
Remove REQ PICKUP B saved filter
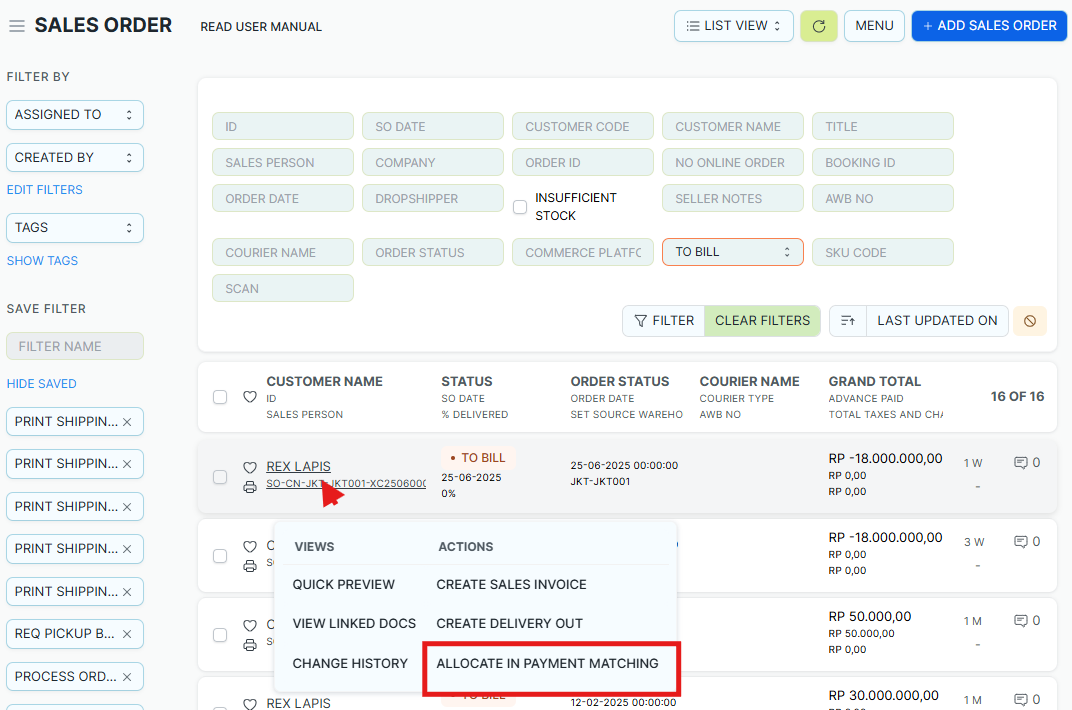point(127,634)
